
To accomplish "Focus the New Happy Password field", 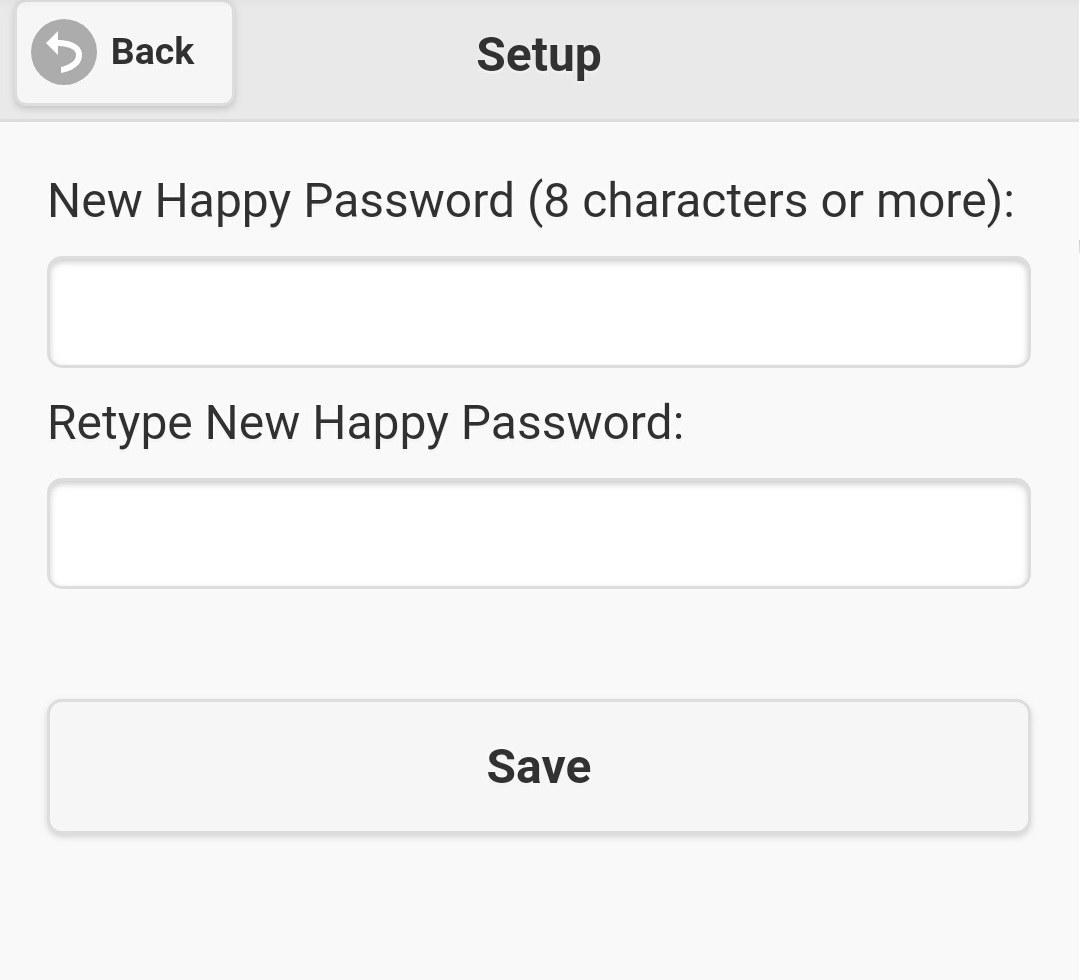I will [539, 312].
